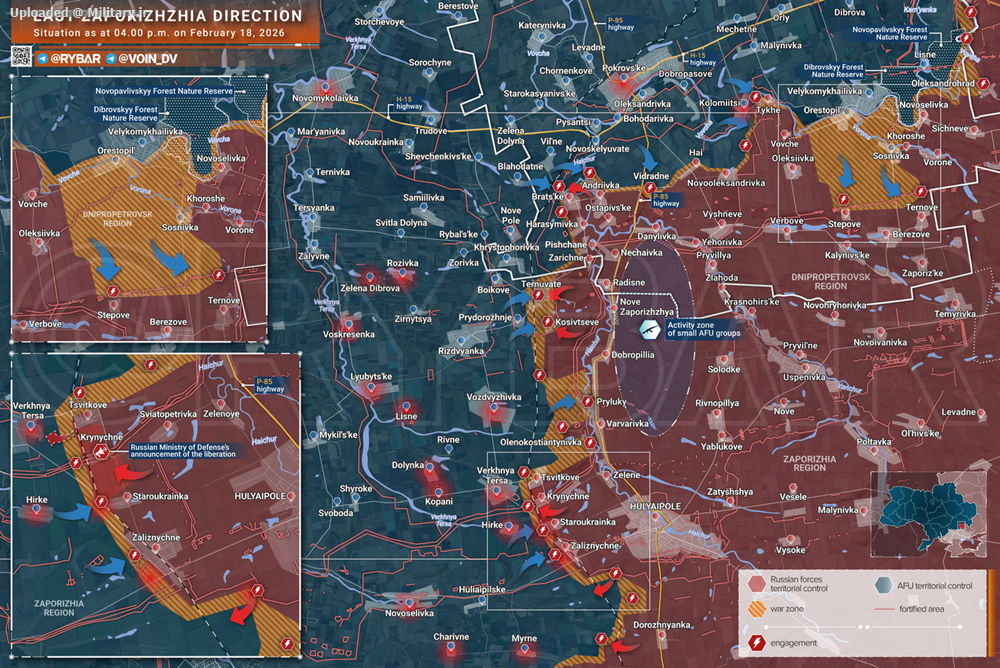1000x668 pixels.
Task: Click the 'Activity zone of small AFU groups' label
Action: click(x=703, y=329)
